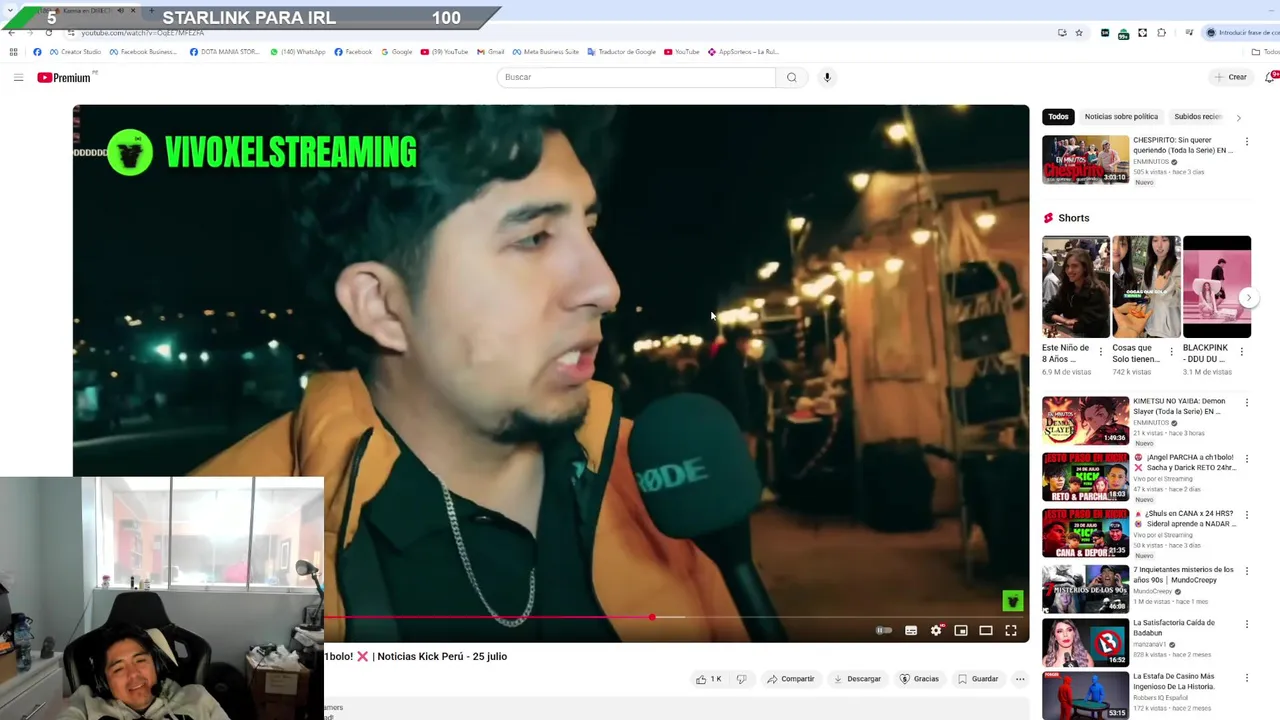The image size is (1280, 720).
Task: Click the Guardar save button
Action: click(978, 679)
